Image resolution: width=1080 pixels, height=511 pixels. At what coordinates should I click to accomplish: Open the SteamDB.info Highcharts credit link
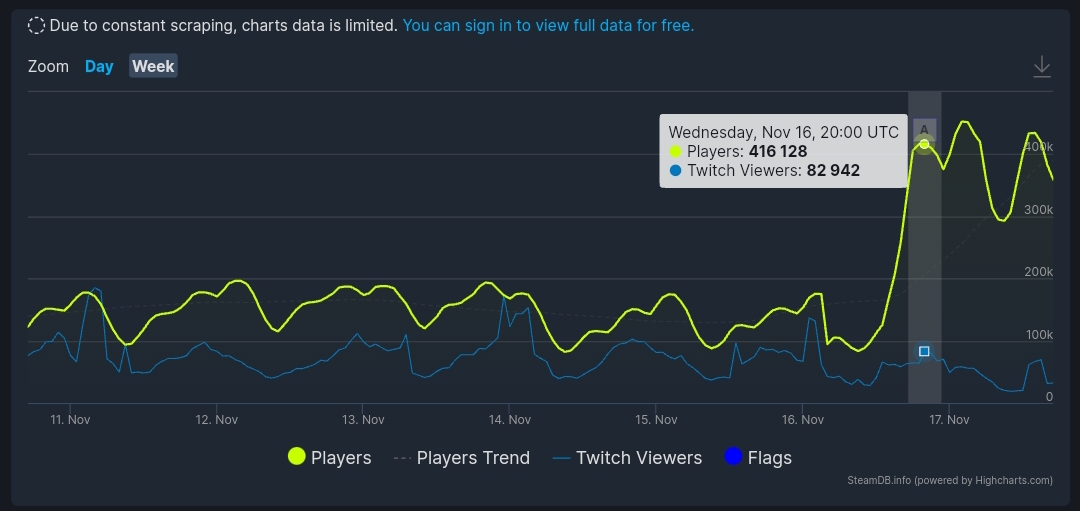click(949, 480)
